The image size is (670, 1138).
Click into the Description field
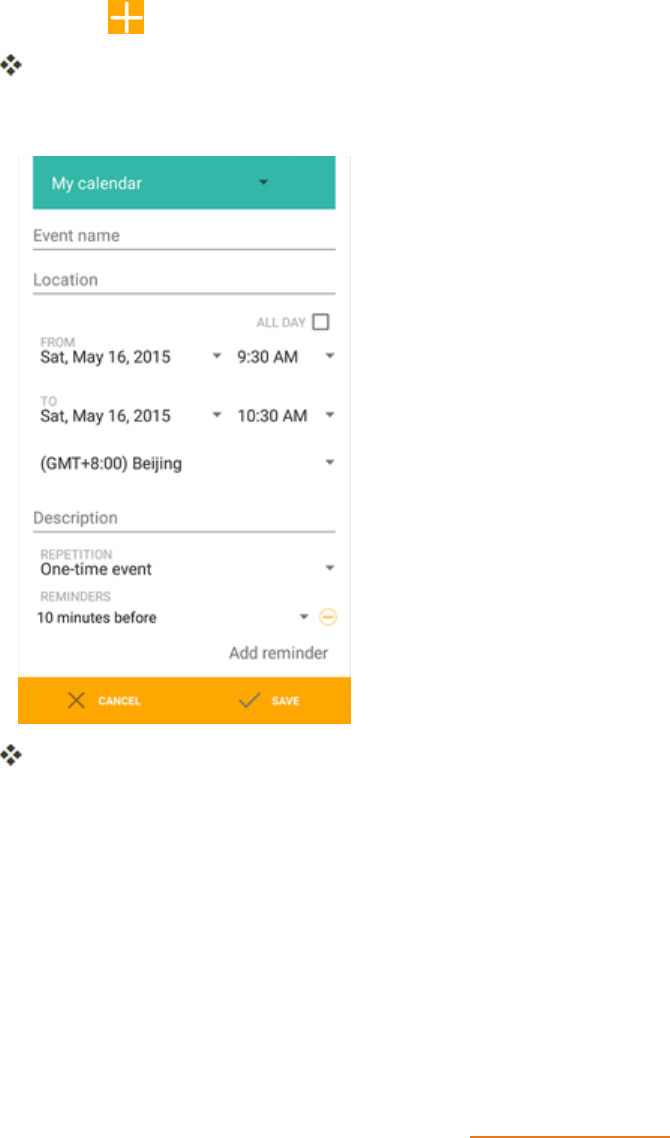(183, 518)
